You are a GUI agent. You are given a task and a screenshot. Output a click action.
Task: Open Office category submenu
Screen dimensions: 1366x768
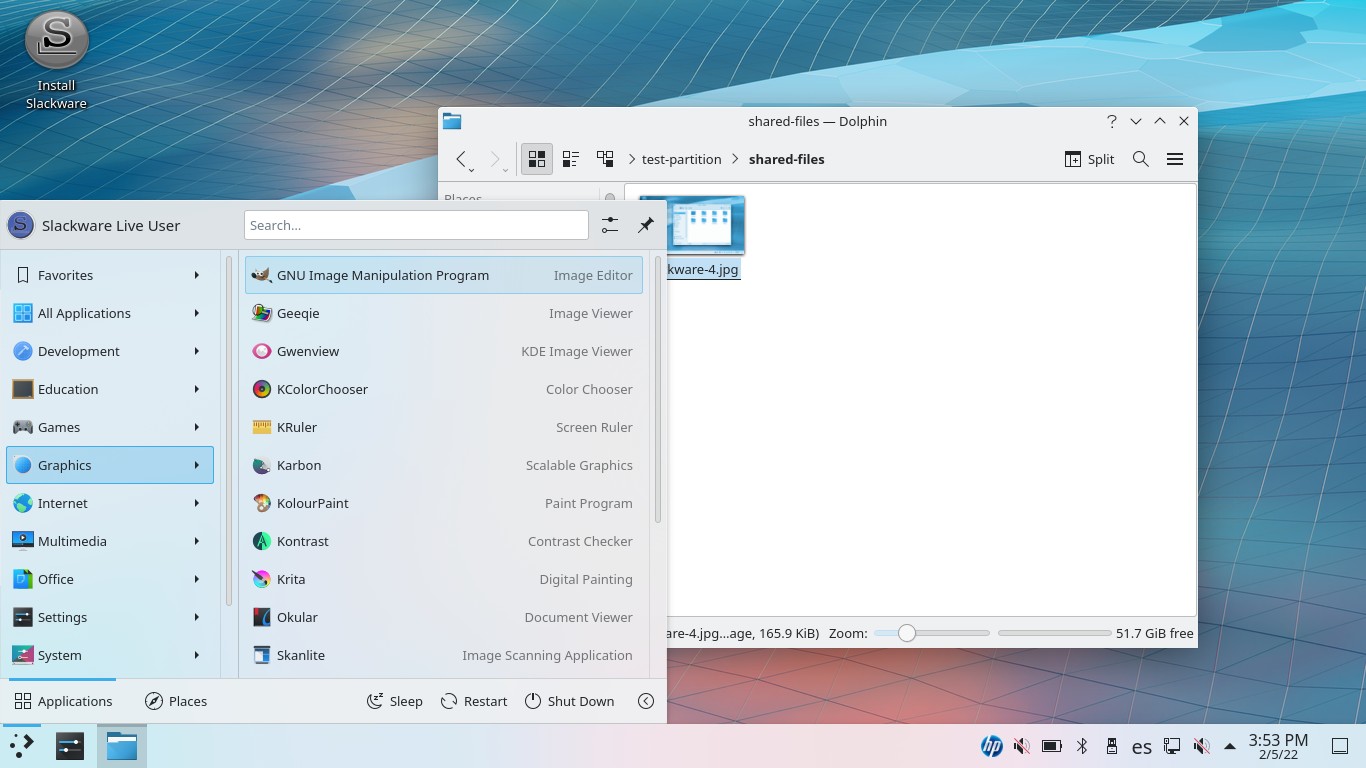110,579
